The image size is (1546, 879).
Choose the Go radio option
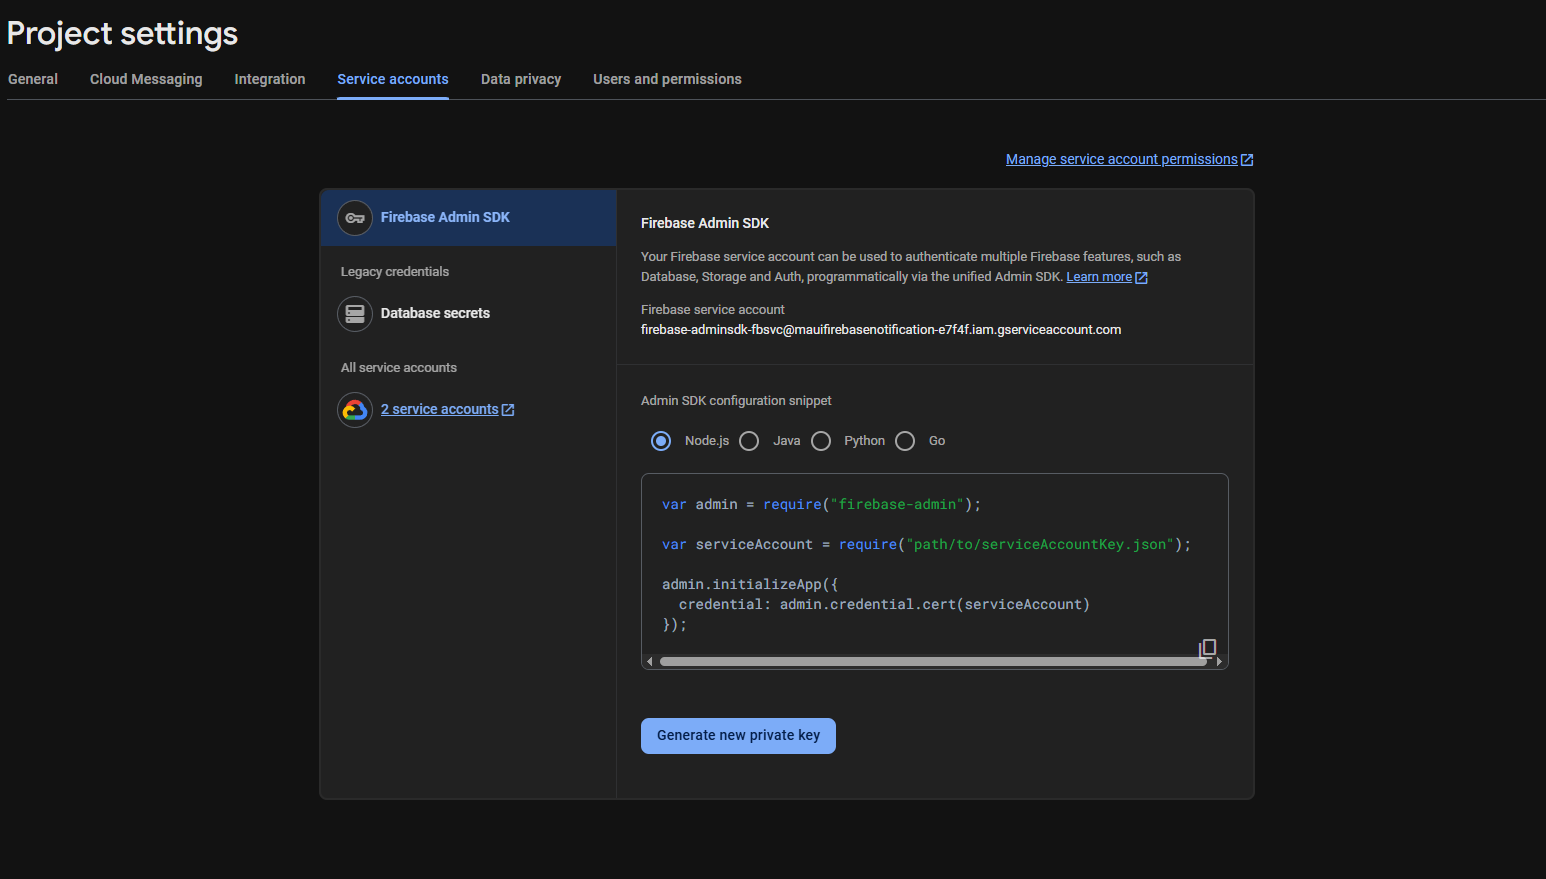(x=905, y=441)
